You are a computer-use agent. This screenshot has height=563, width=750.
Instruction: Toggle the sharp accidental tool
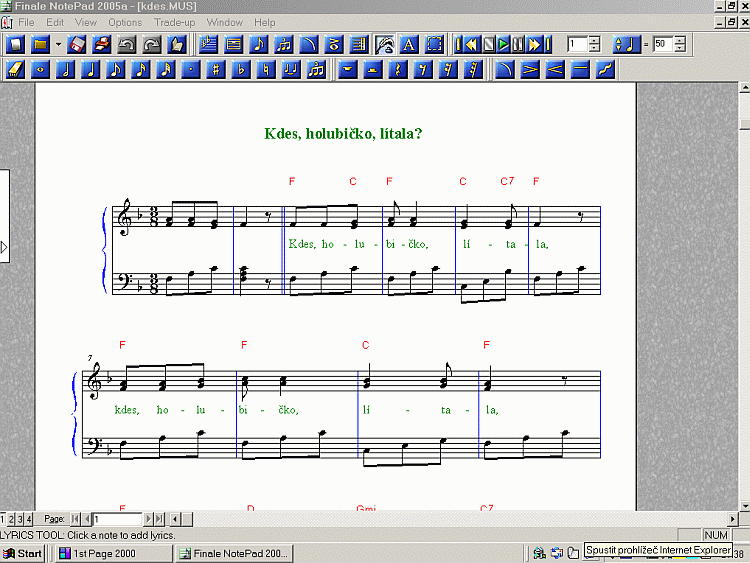tap(216, 69)
